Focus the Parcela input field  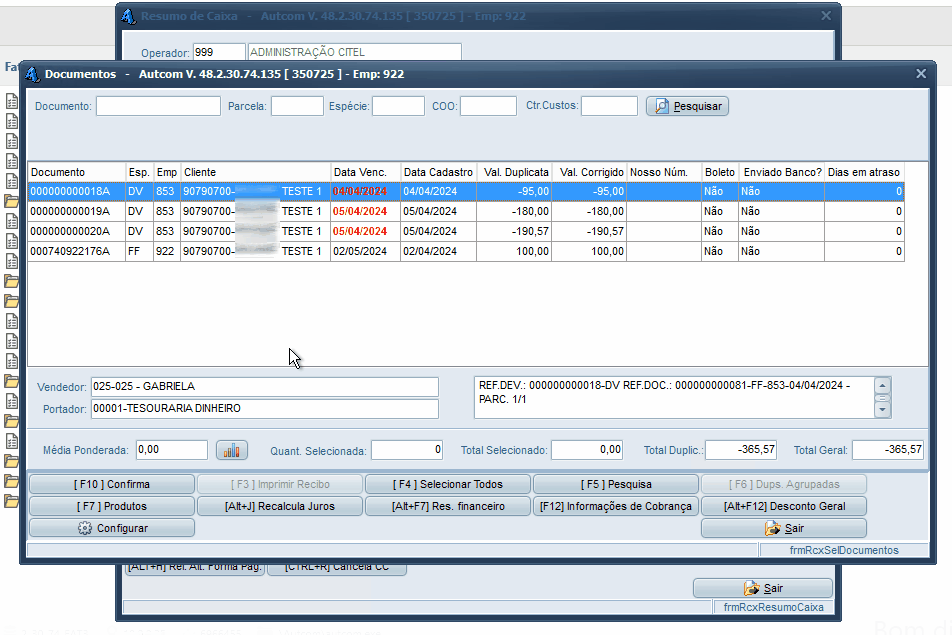tap(298, 106)
